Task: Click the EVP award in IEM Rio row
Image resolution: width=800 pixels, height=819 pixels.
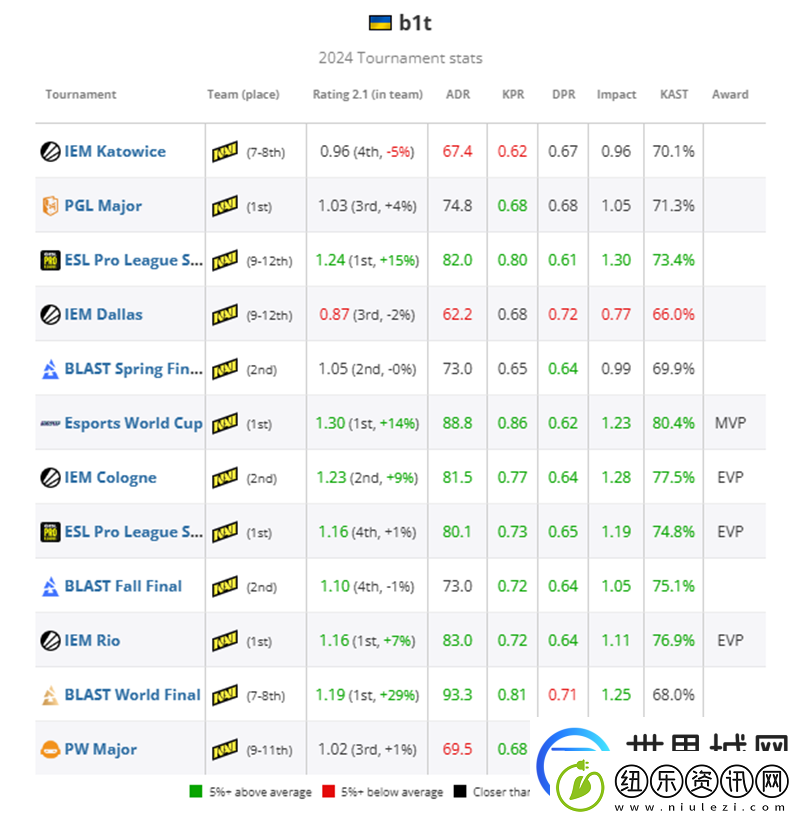Action: 730,640
